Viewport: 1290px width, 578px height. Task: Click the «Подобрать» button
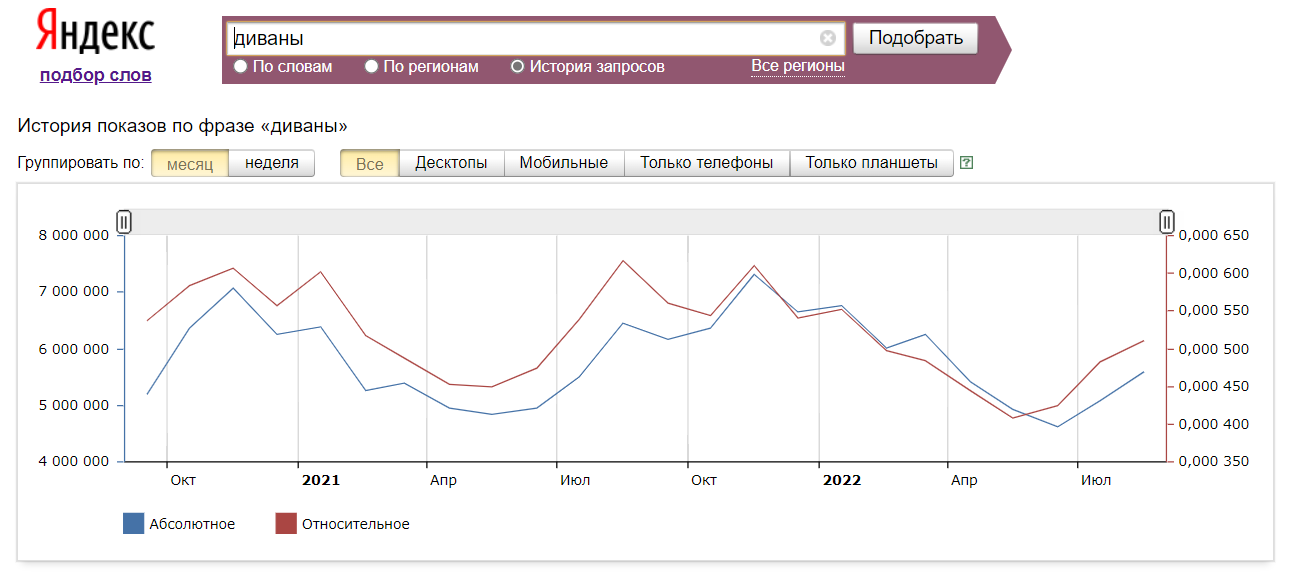click(915, 39)
